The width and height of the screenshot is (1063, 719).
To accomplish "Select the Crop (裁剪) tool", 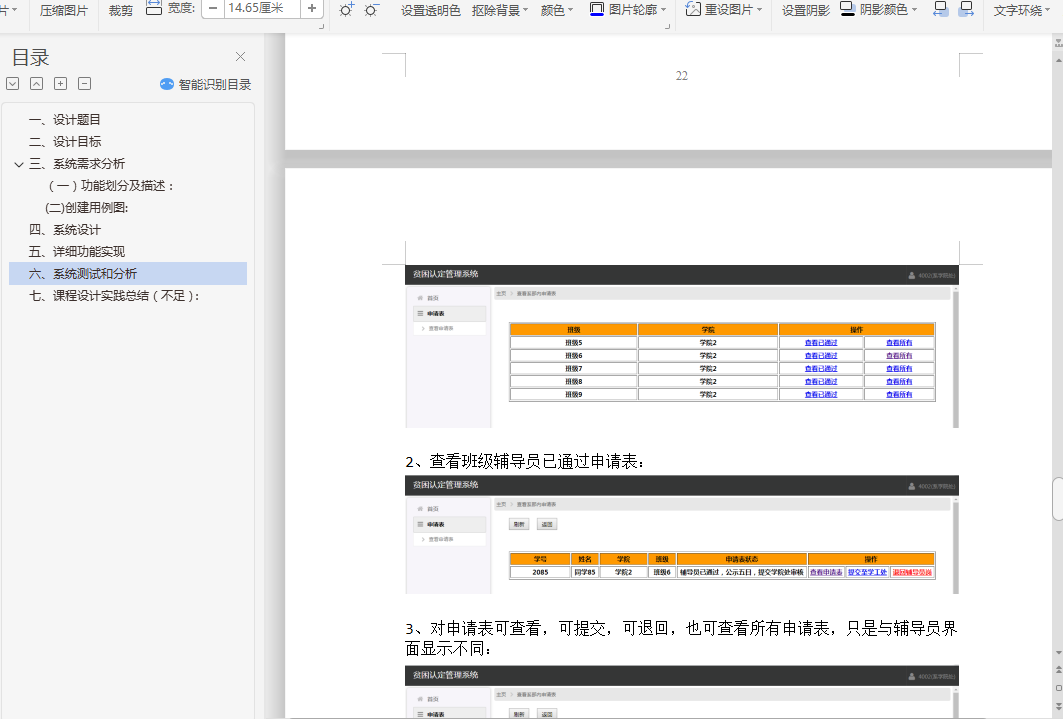I will tap(121, 10).
